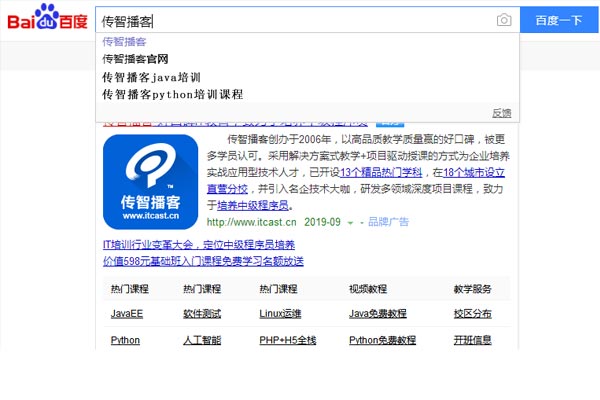This screenshot has height=400, width=600.
Task: Open the JavaEE course link
Action: pos(127,314)
